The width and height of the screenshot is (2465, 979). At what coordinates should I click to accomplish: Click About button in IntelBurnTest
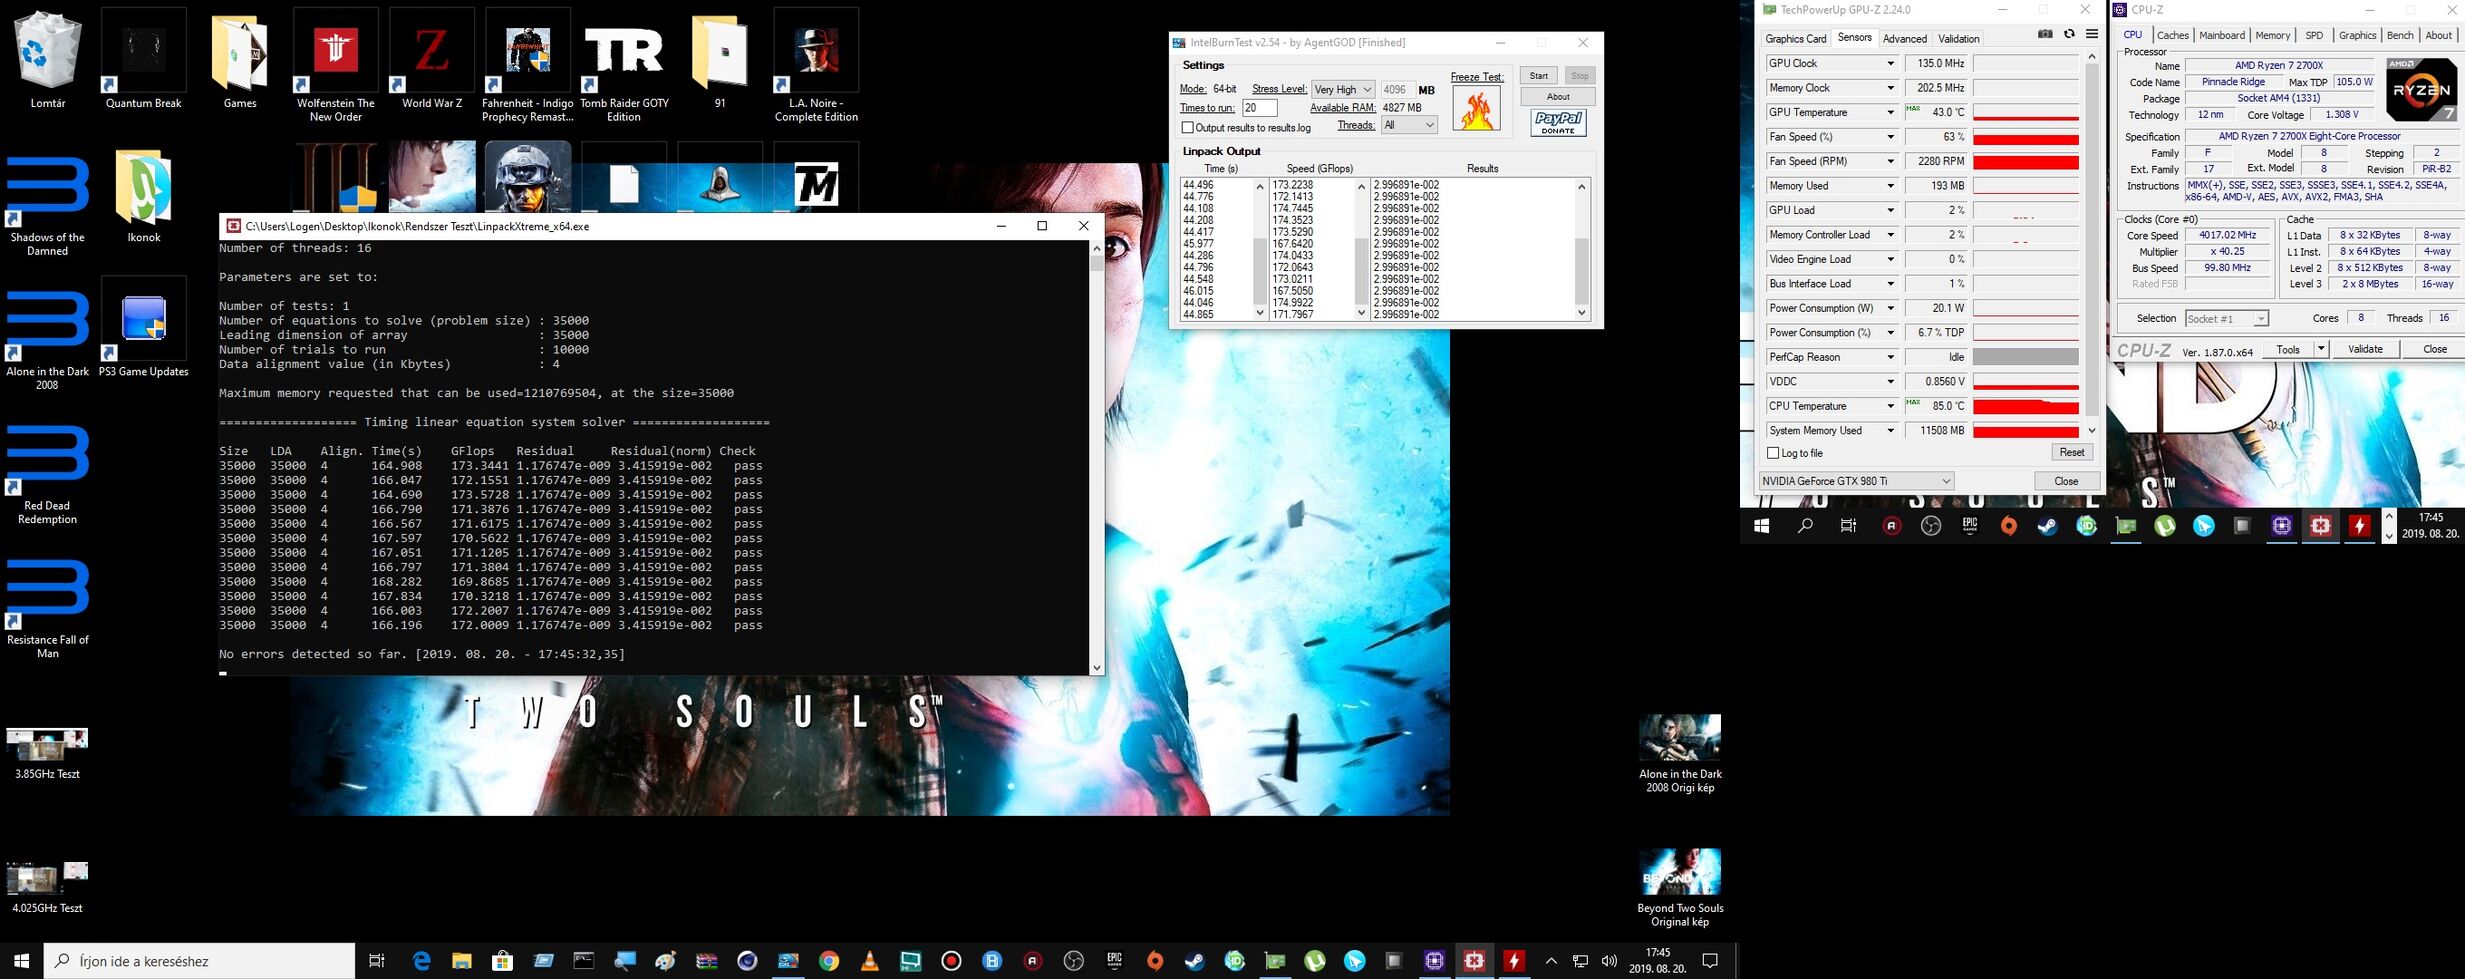(1558, 97)
